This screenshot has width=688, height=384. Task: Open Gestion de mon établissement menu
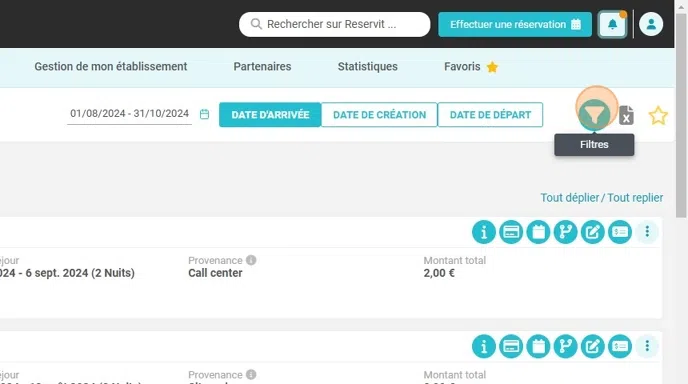coord(111,67)
